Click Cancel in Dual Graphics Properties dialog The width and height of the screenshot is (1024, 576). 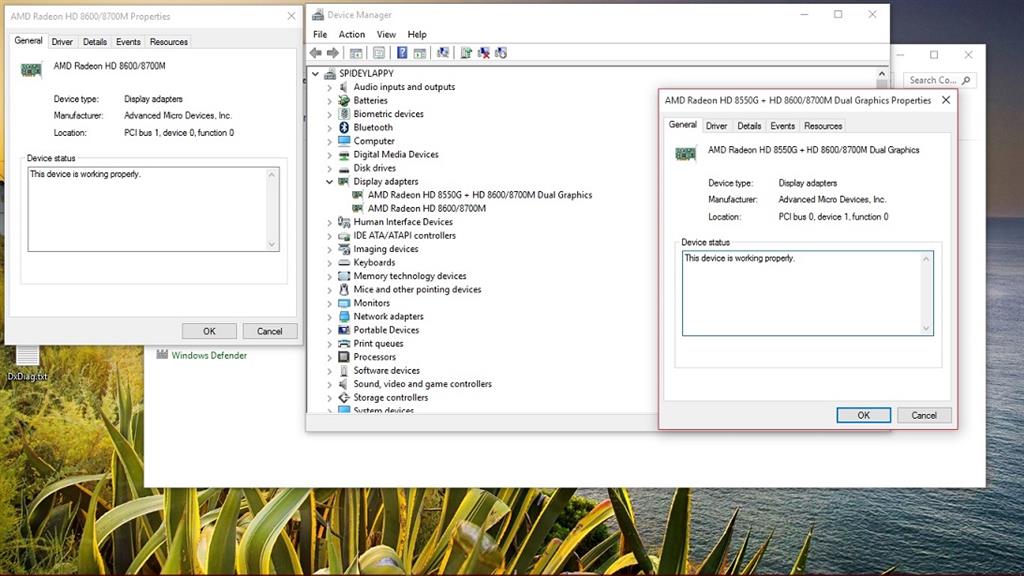point(924,415)
